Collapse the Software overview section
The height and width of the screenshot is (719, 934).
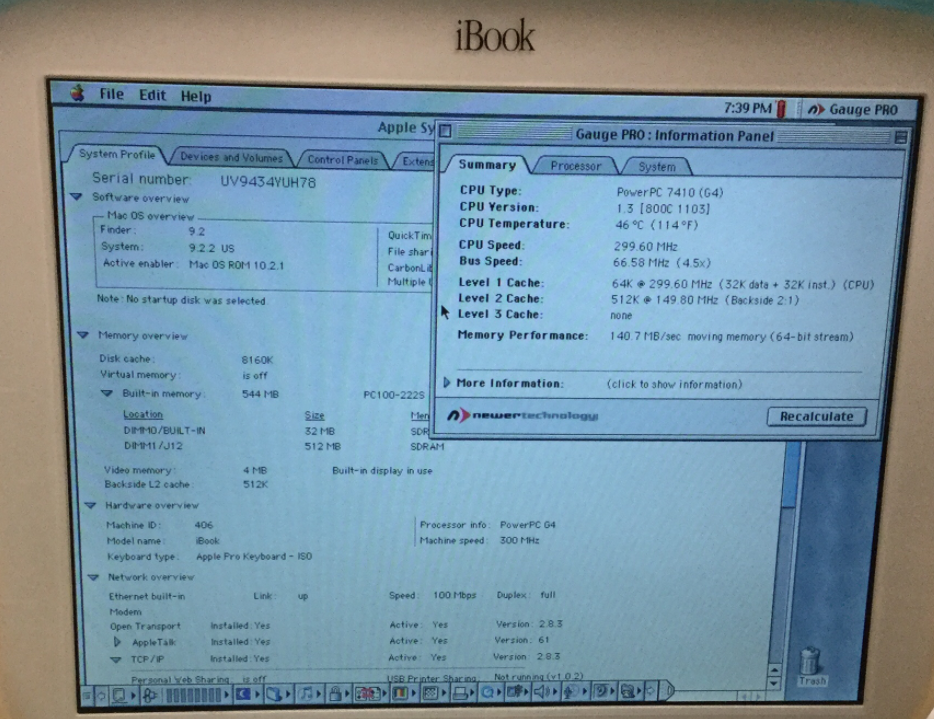pos(76,197)
